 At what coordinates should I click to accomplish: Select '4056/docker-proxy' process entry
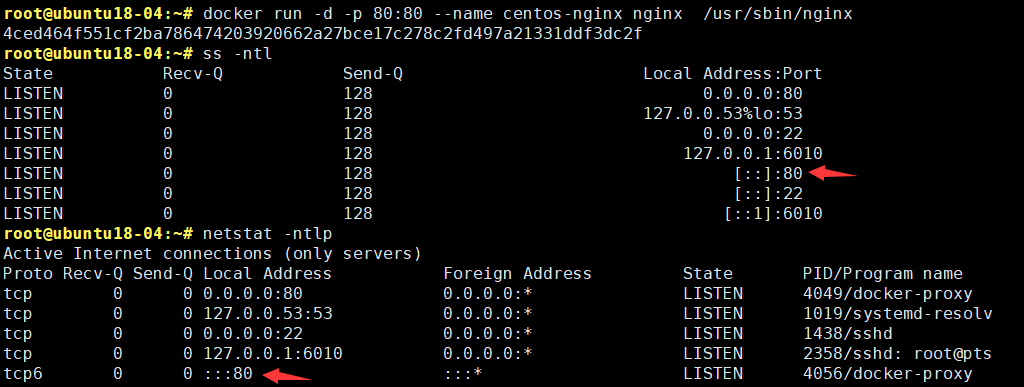(887, 373)
